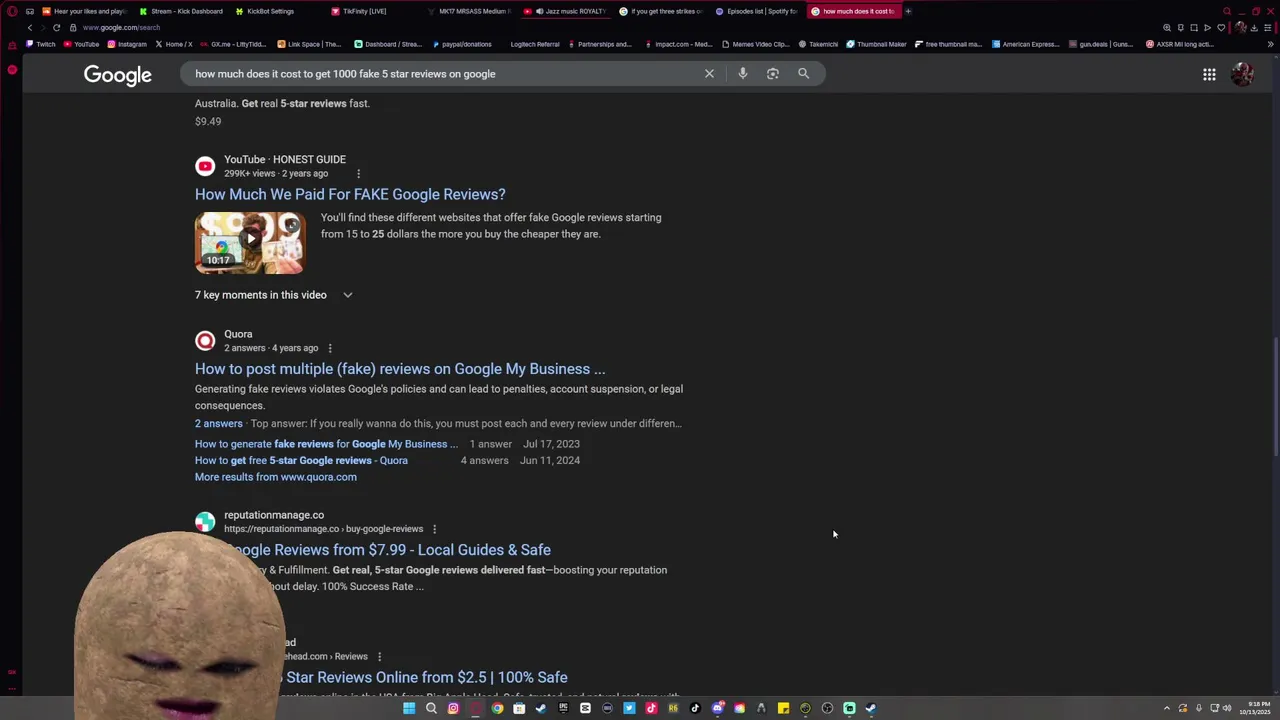Open a new browser tab with plus button

click(908, 11)
